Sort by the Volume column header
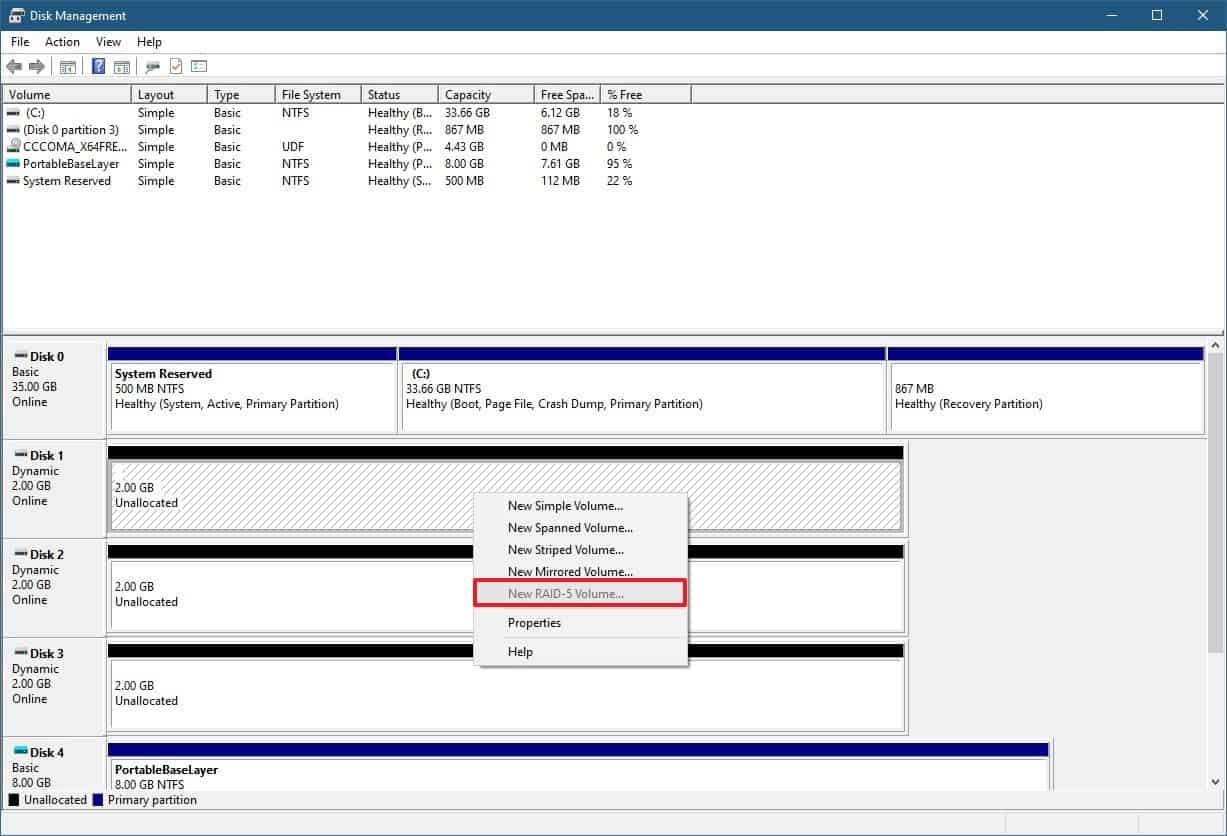Viewport: 1227px width, 836px height. point(67,95)
